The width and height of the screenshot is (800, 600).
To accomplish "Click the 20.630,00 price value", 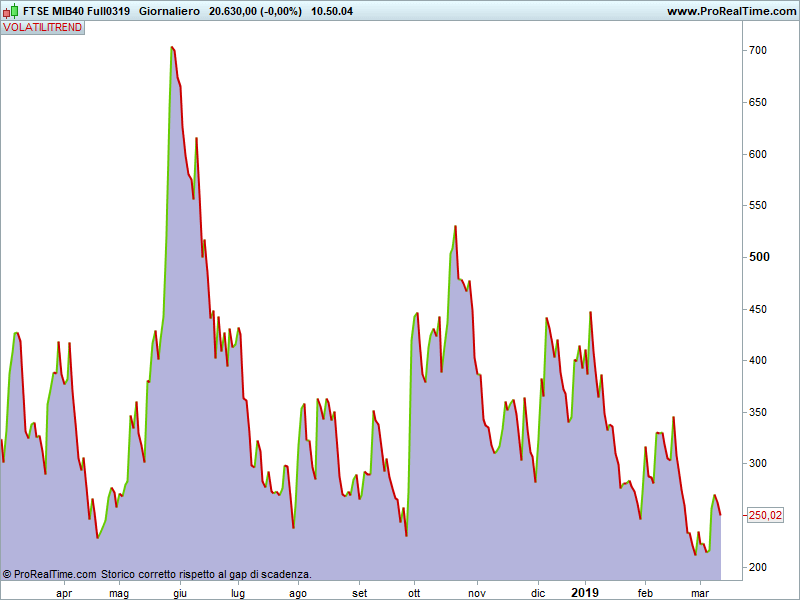I will tap(233, 11).
